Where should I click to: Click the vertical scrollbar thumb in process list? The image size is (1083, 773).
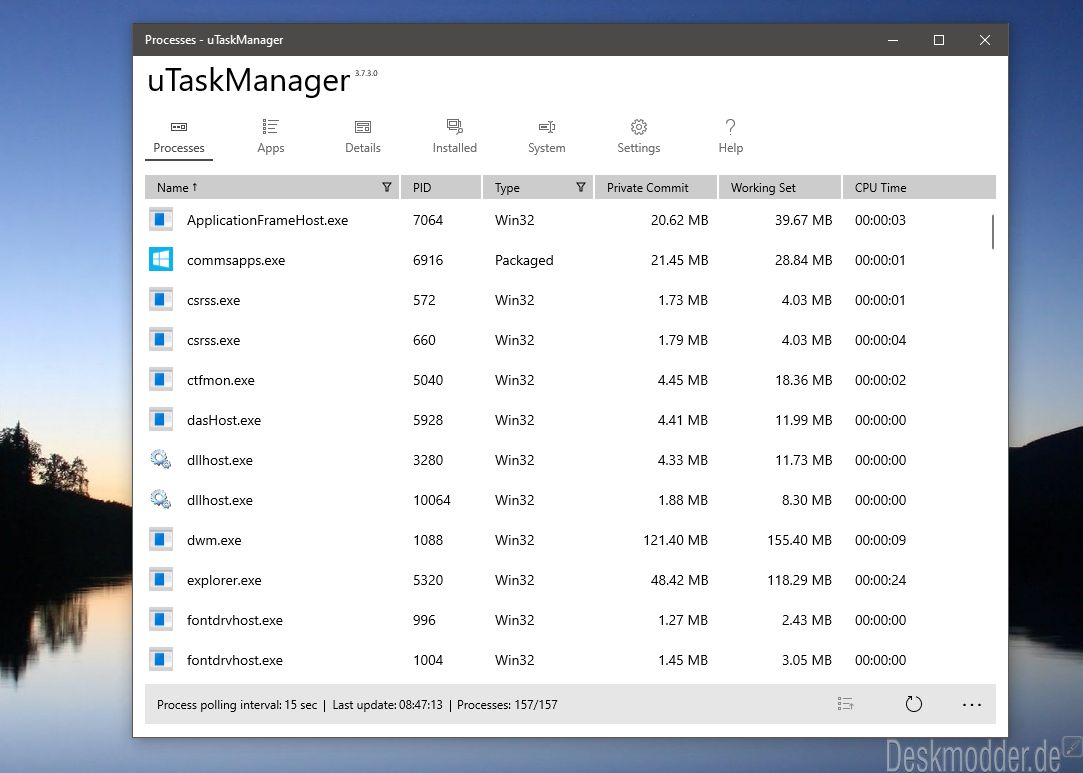coord(993,231)
